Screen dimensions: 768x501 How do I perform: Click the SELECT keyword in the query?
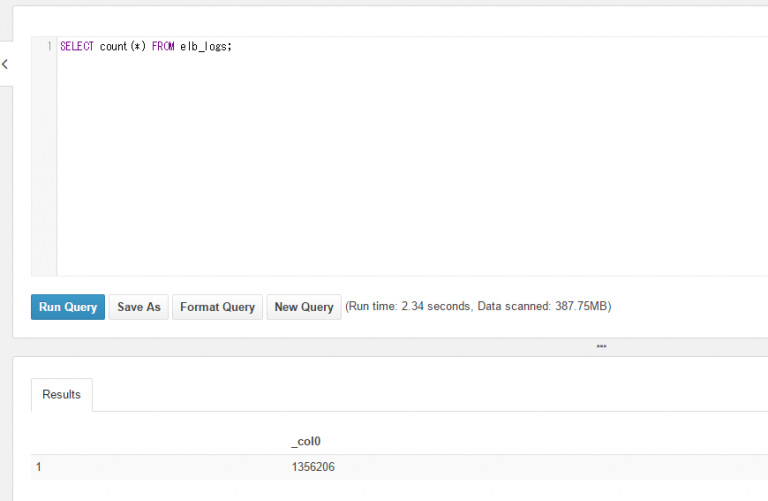point(77,46)
